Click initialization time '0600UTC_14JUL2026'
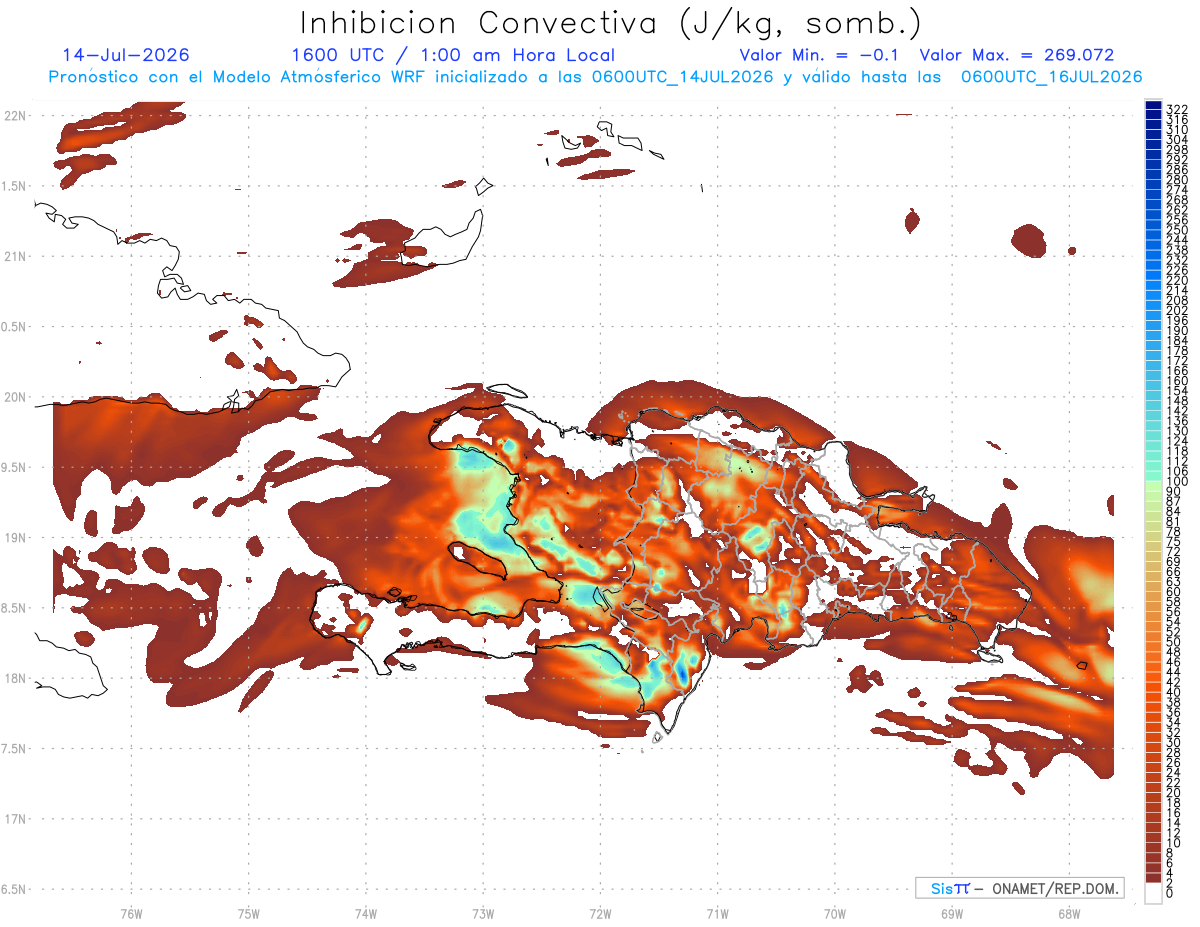1200x927 pixels. (x=682, y=77)
